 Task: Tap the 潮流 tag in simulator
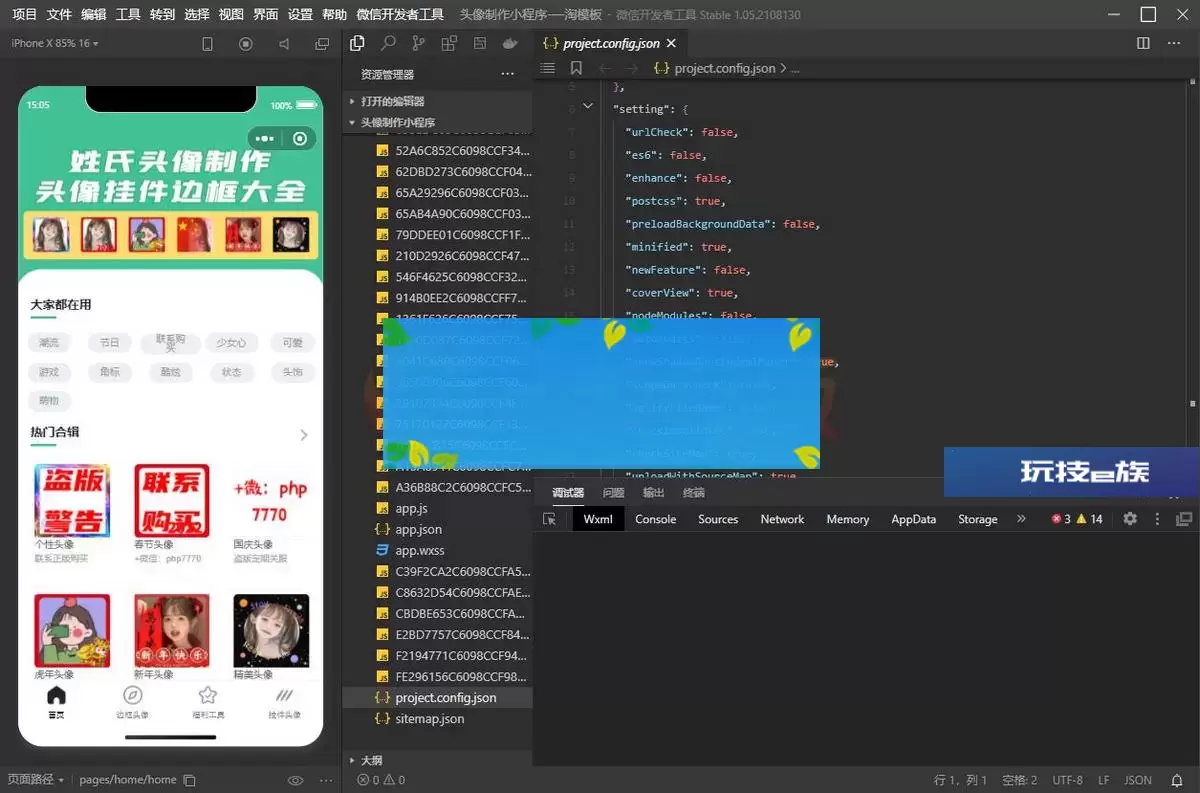point(49,342)
